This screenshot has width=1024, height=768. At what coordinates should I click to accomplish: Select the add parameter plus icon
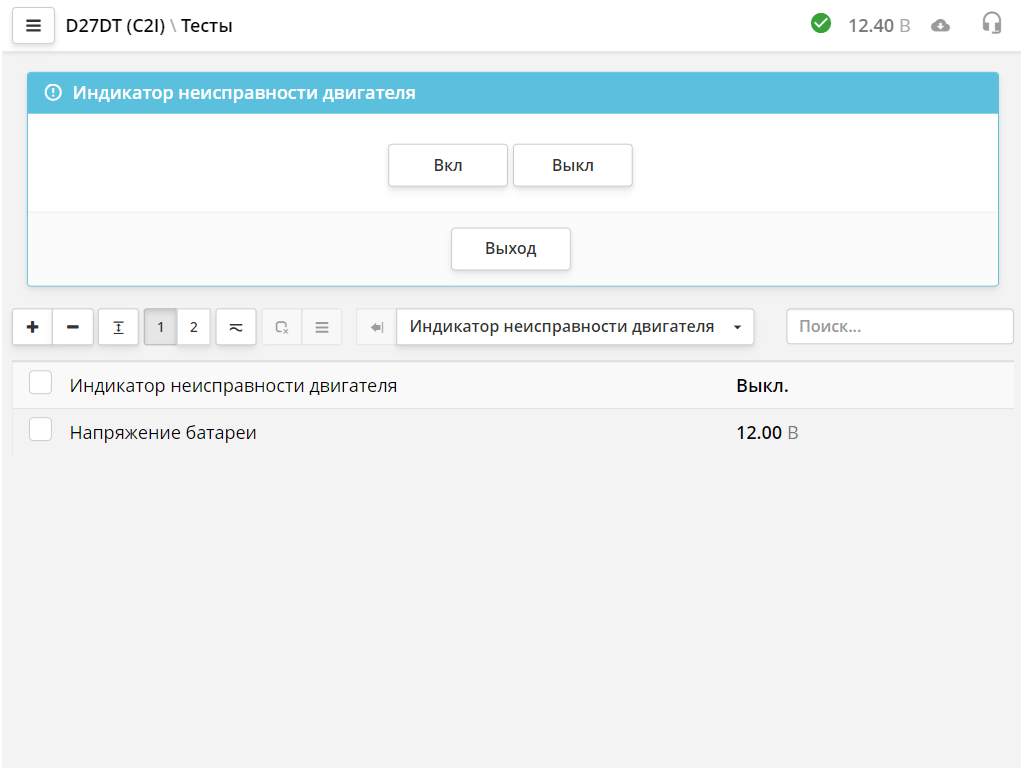pyautogui.click(x=32, y=326)
